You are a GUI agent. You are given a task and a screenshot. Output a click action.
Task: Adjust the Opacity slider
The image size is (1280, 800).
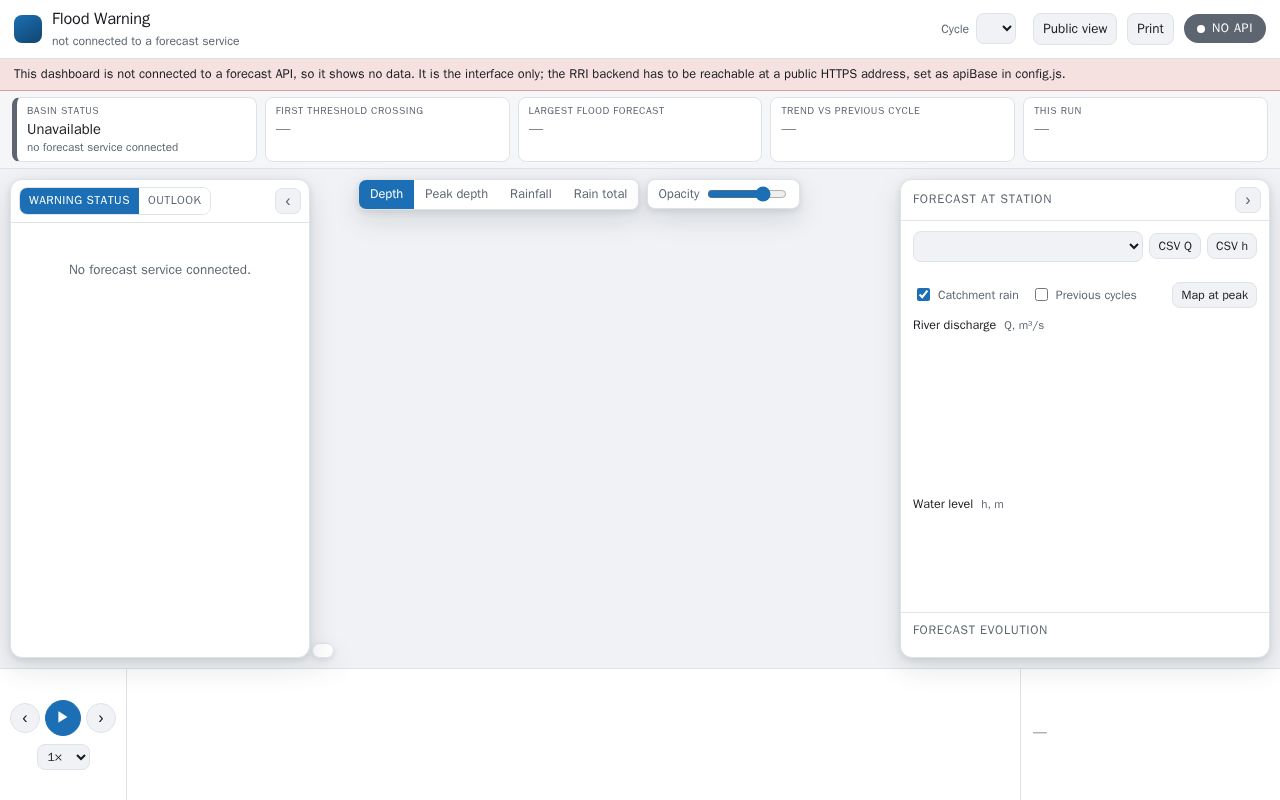coord(747,194)
